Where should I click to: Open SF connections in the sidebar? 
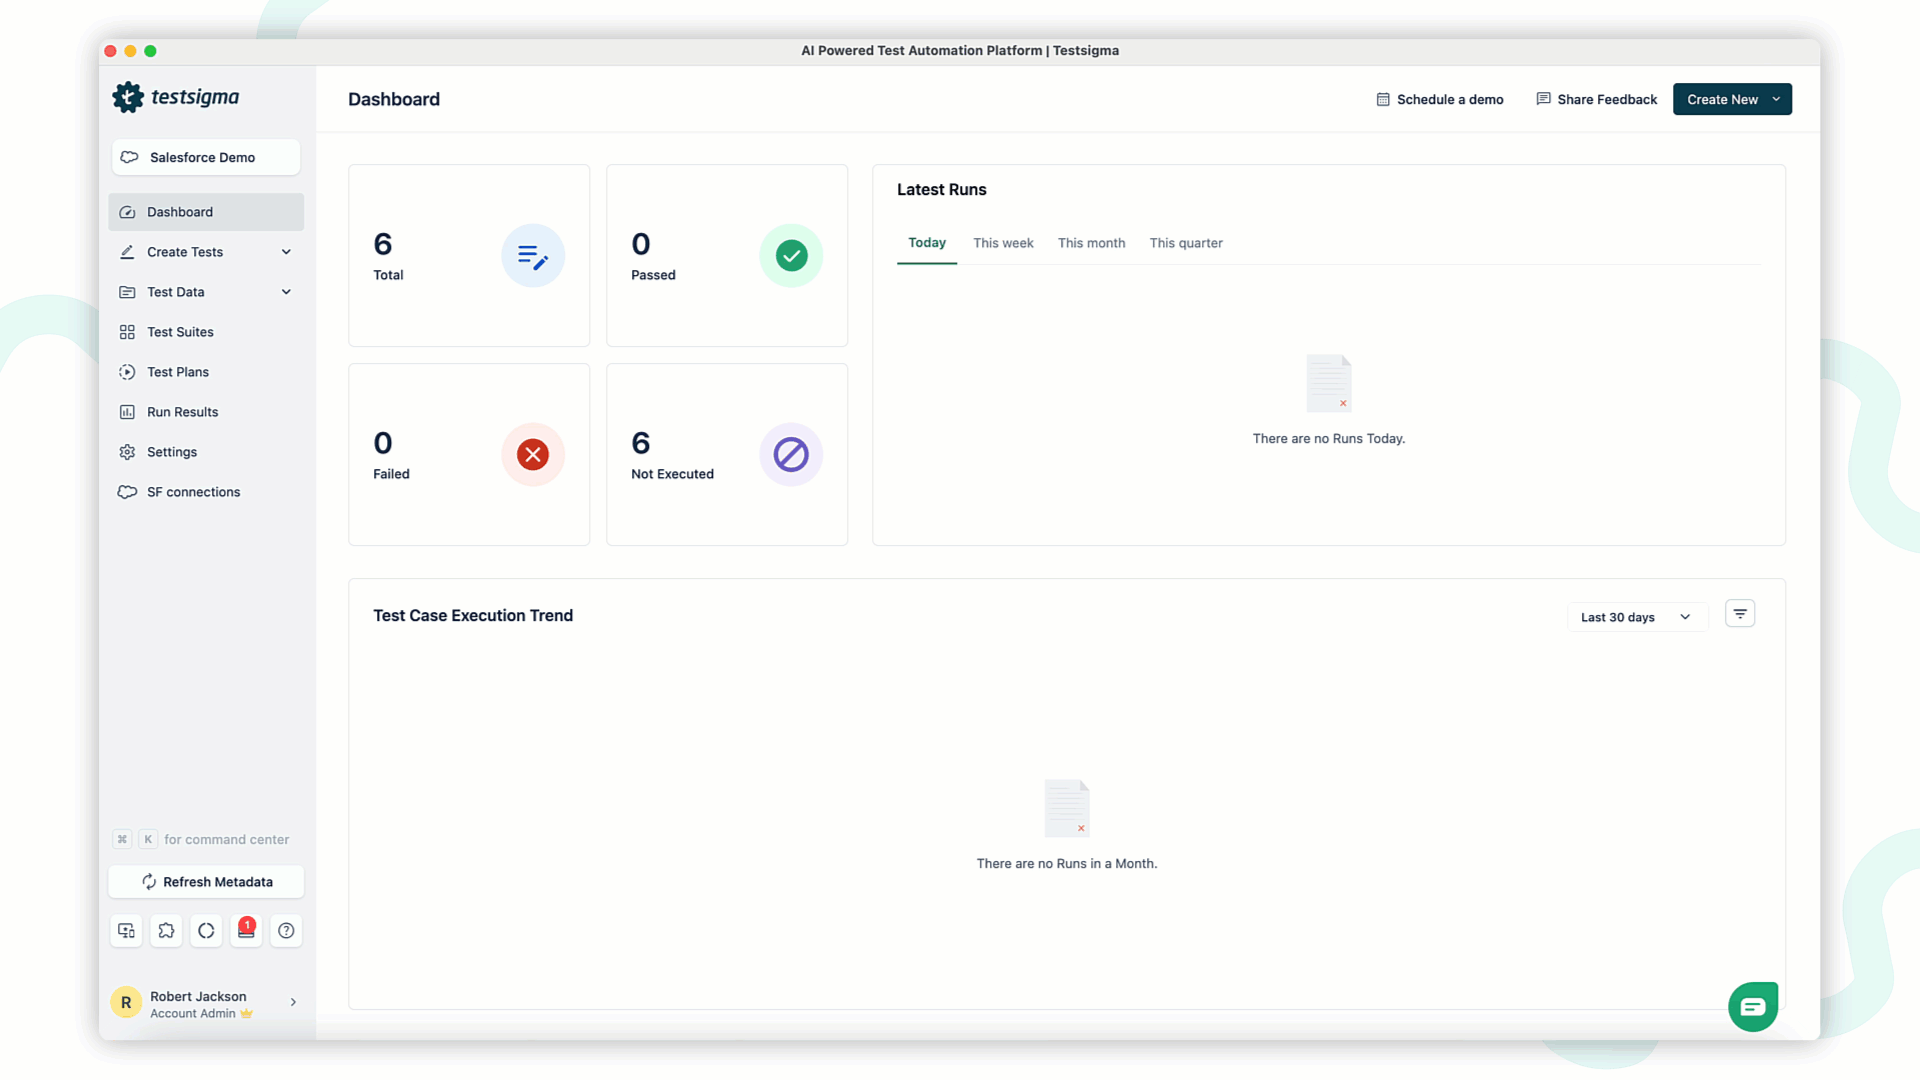pyautogui.click(x=206, y=492)
